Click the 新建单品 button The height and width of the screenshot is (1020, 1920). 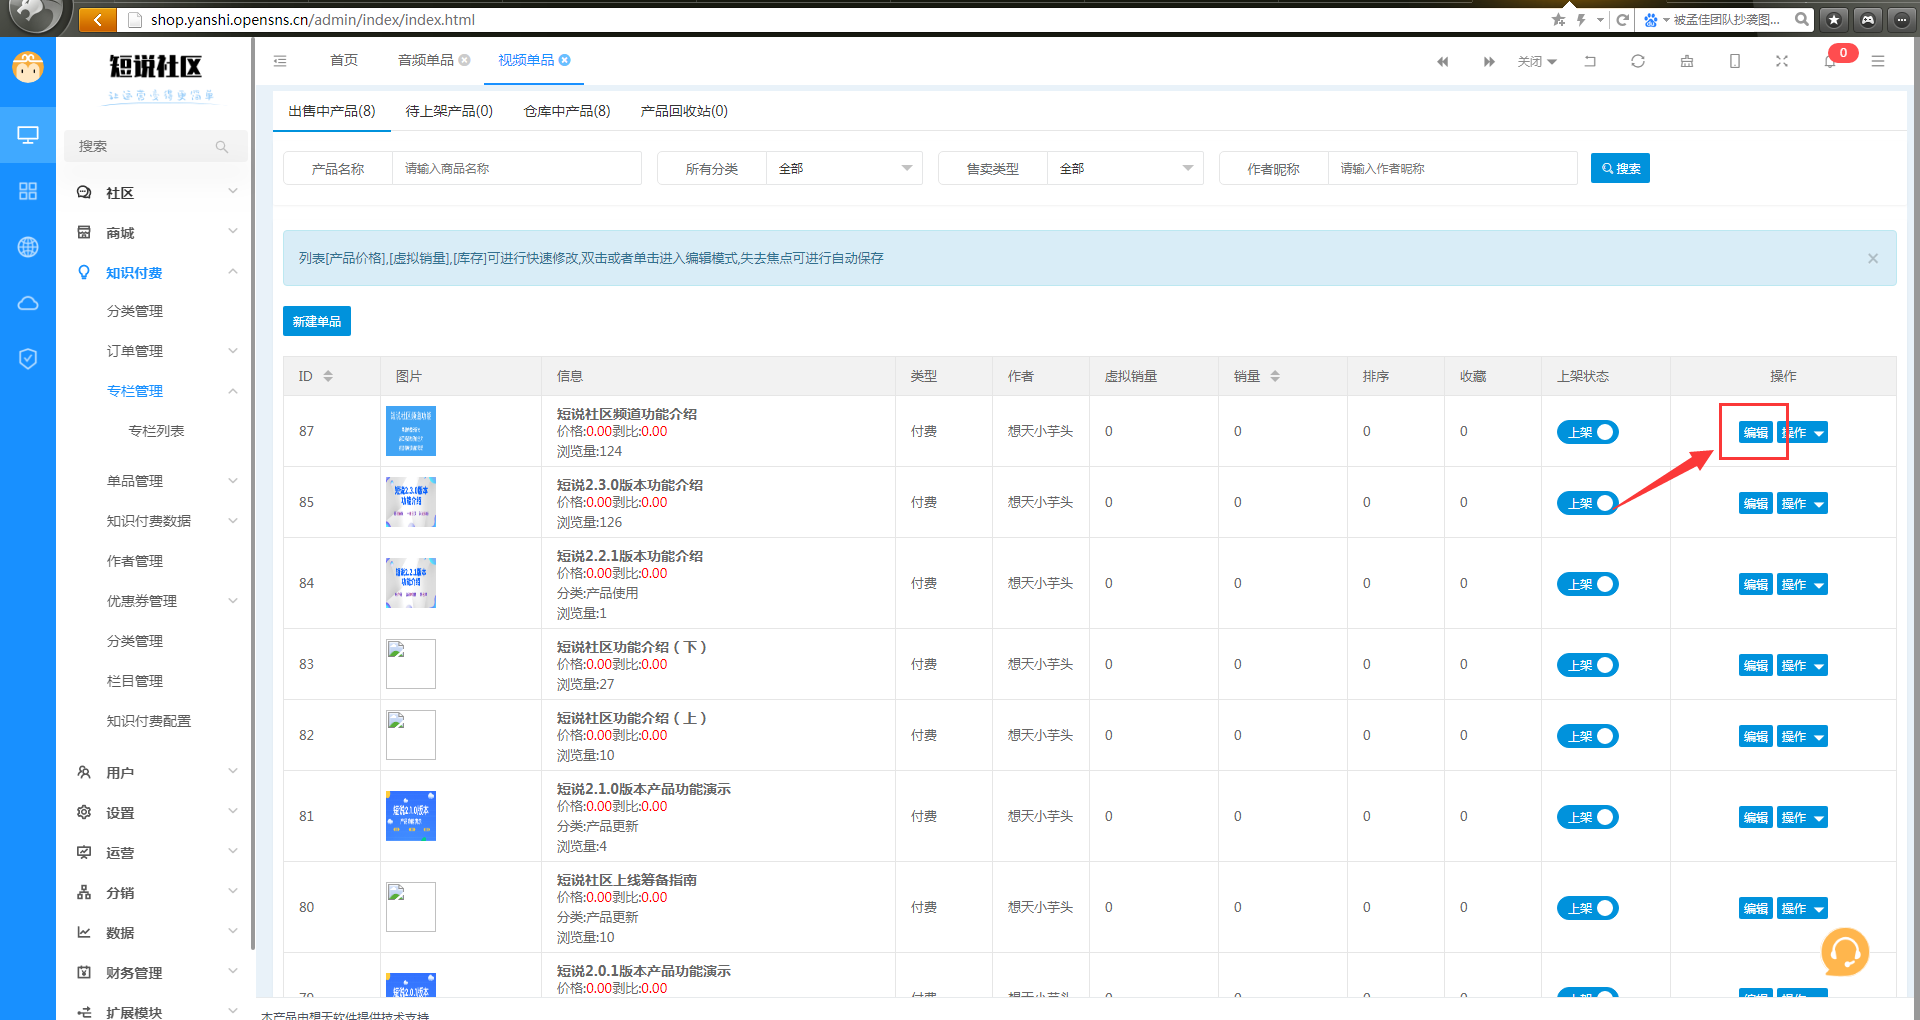[x=317, y=321]
